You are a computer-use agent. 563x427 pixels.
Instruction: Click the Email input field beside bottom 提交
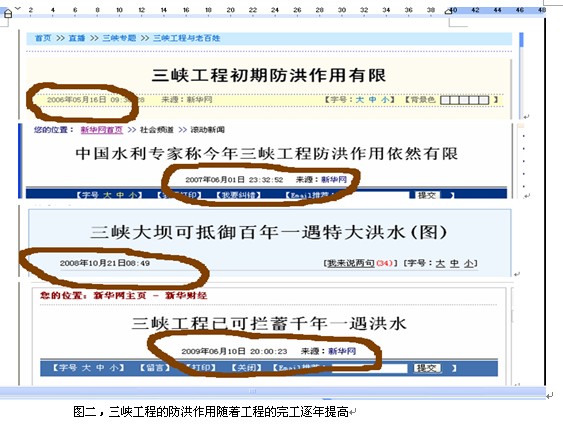tap(370, 368)
